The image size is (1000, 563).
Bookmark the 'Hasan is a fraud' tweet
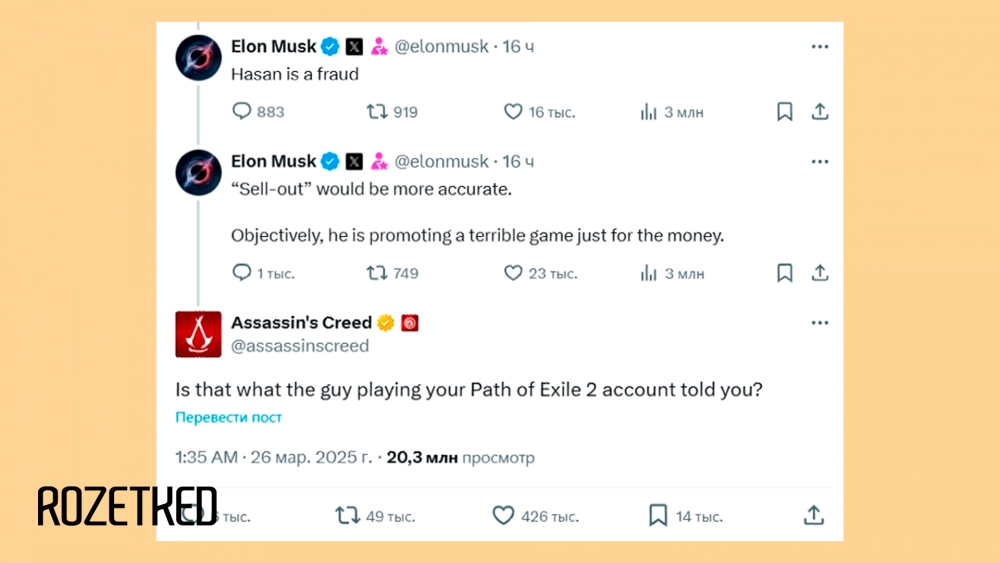click(784, 112)
